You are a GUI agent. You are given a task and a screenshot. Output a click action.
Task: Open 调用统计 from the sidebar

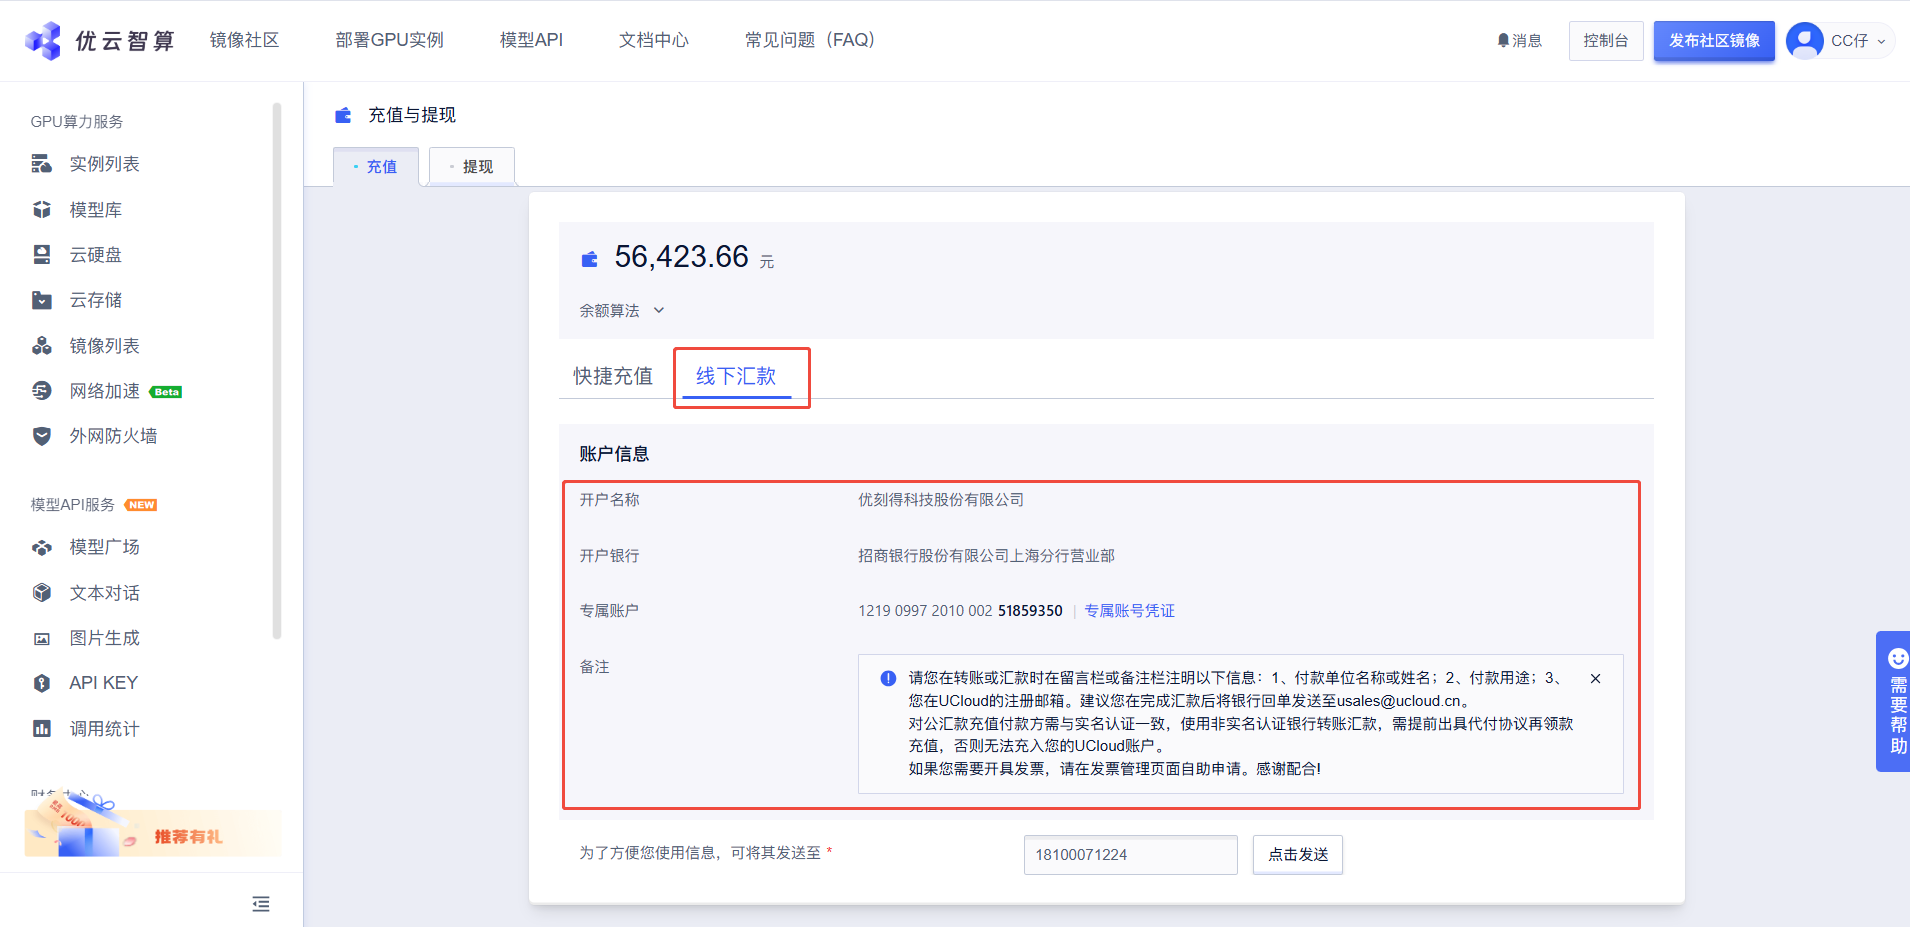[x=104, y=729]
